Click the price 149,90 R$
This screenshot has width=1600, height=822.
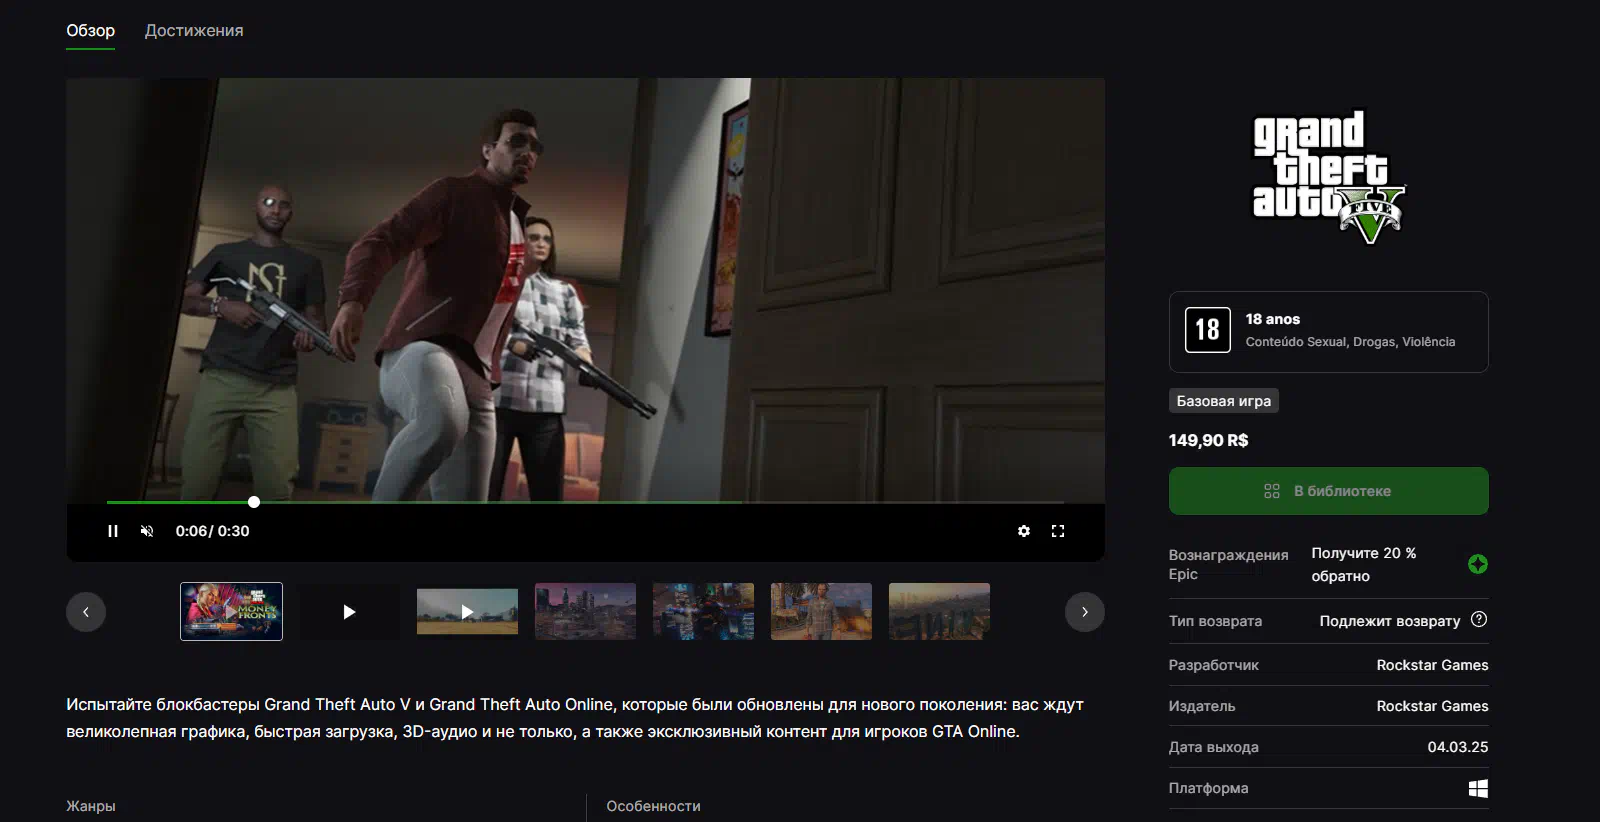coord(1208,440)
